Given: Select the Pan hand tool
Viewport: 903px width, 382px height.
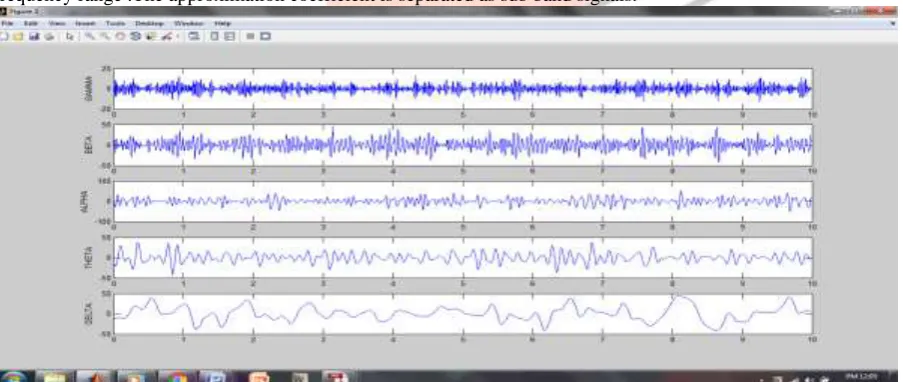Looking at the screenshot, I should pyautogui.click(x=120, y=36).
